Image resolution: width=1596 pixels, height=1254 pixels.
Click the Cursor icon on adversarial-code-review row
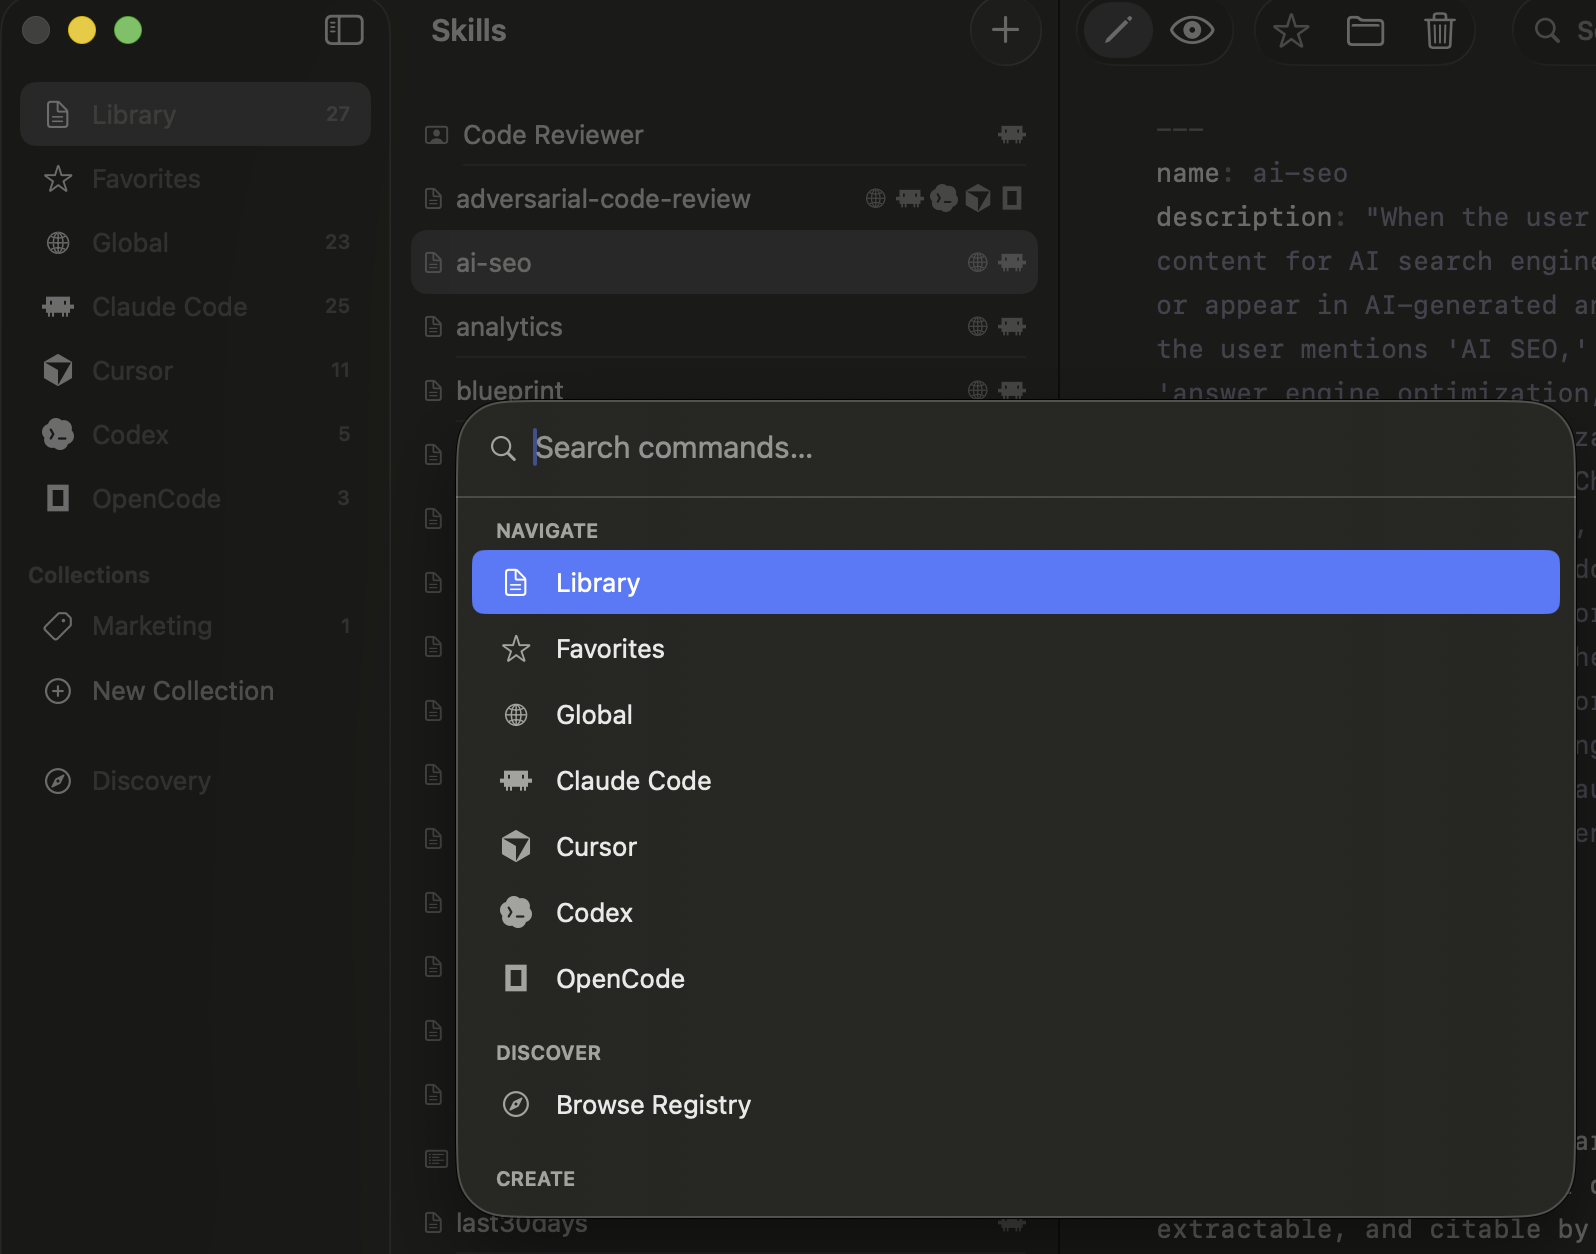point(978,198)
